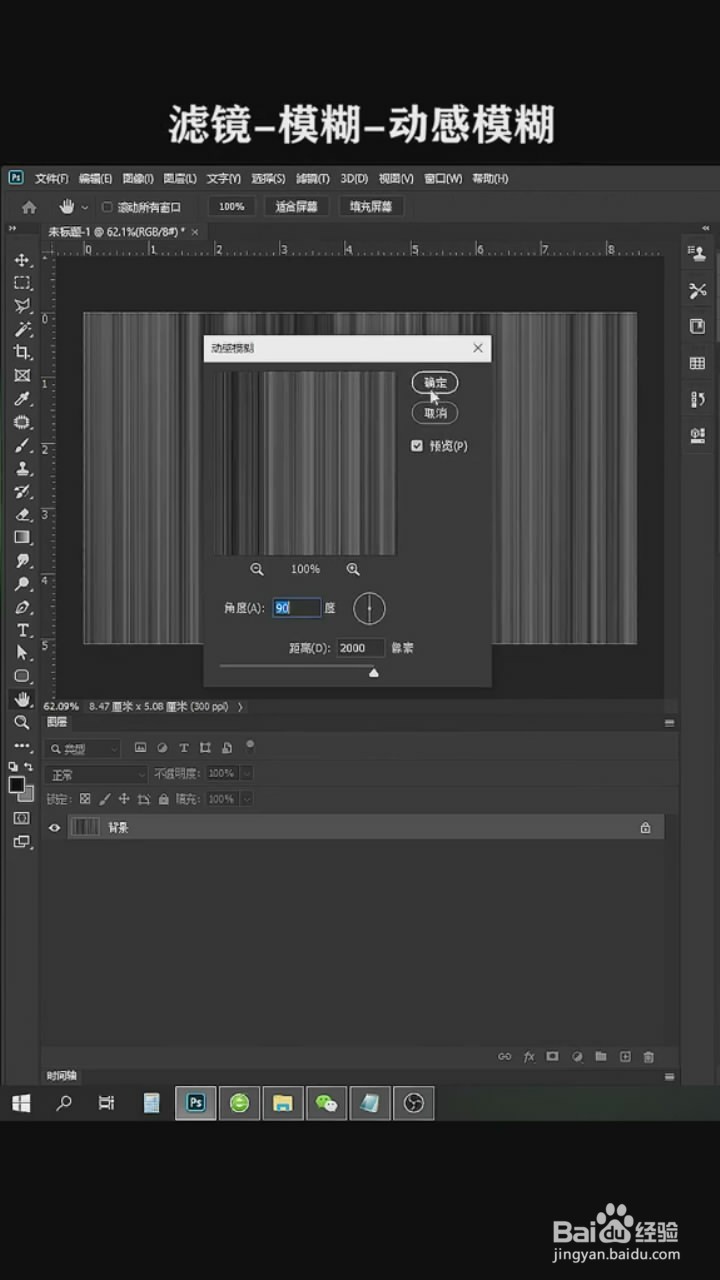Open the 文件(F) menu
Image resolution: width=720 pixels, height=1280 pixels.
click(x=52, y=178)
